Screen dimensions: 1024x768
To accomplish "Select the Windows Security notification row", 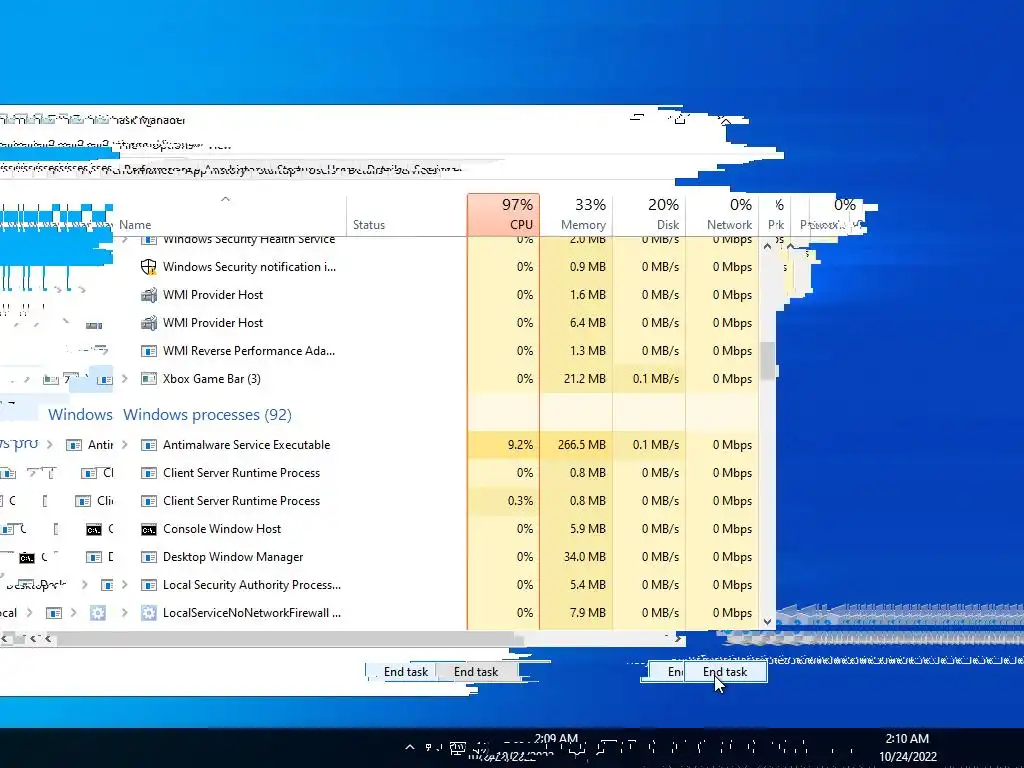I will (438, 266).
